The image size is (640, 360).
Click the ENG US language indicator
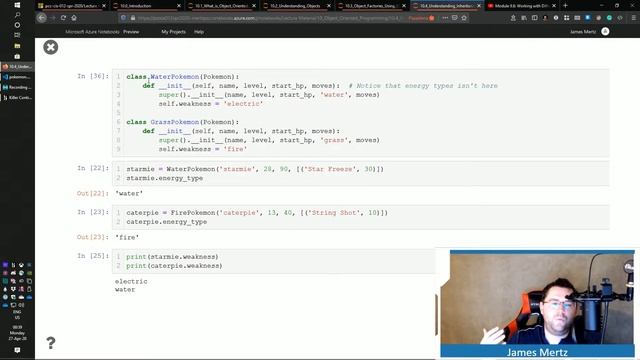(17, 314)
